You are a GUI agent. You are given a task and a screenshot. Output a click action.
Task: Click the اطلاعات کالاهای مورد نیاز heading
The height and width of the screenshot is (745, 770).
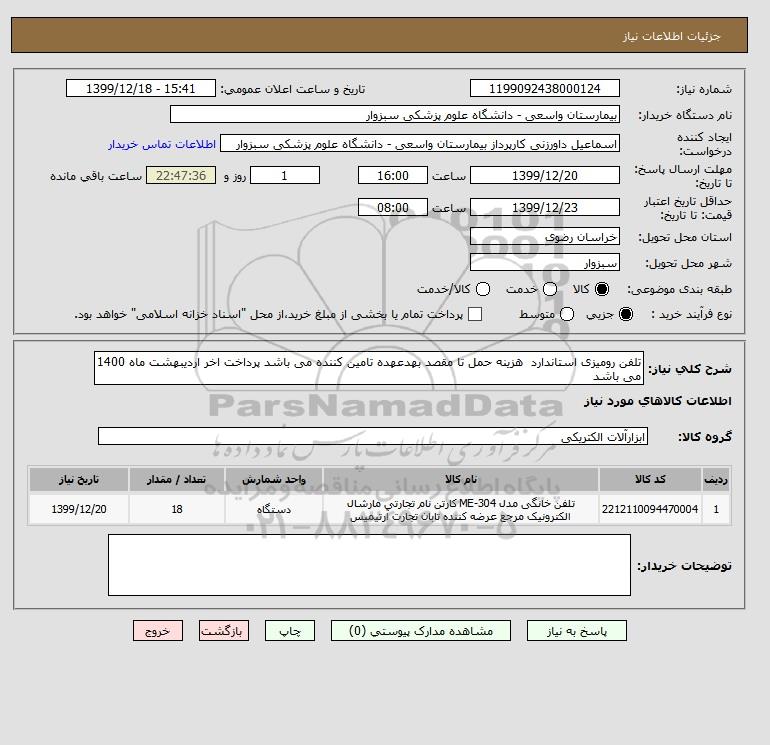[658, 401]
